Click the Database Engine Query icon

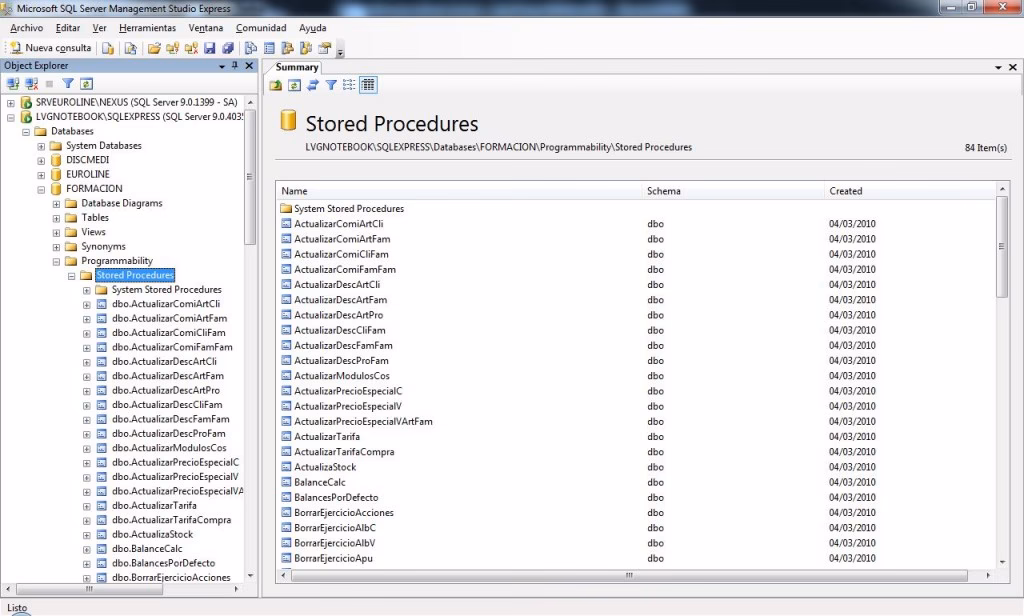pos(108,48)
